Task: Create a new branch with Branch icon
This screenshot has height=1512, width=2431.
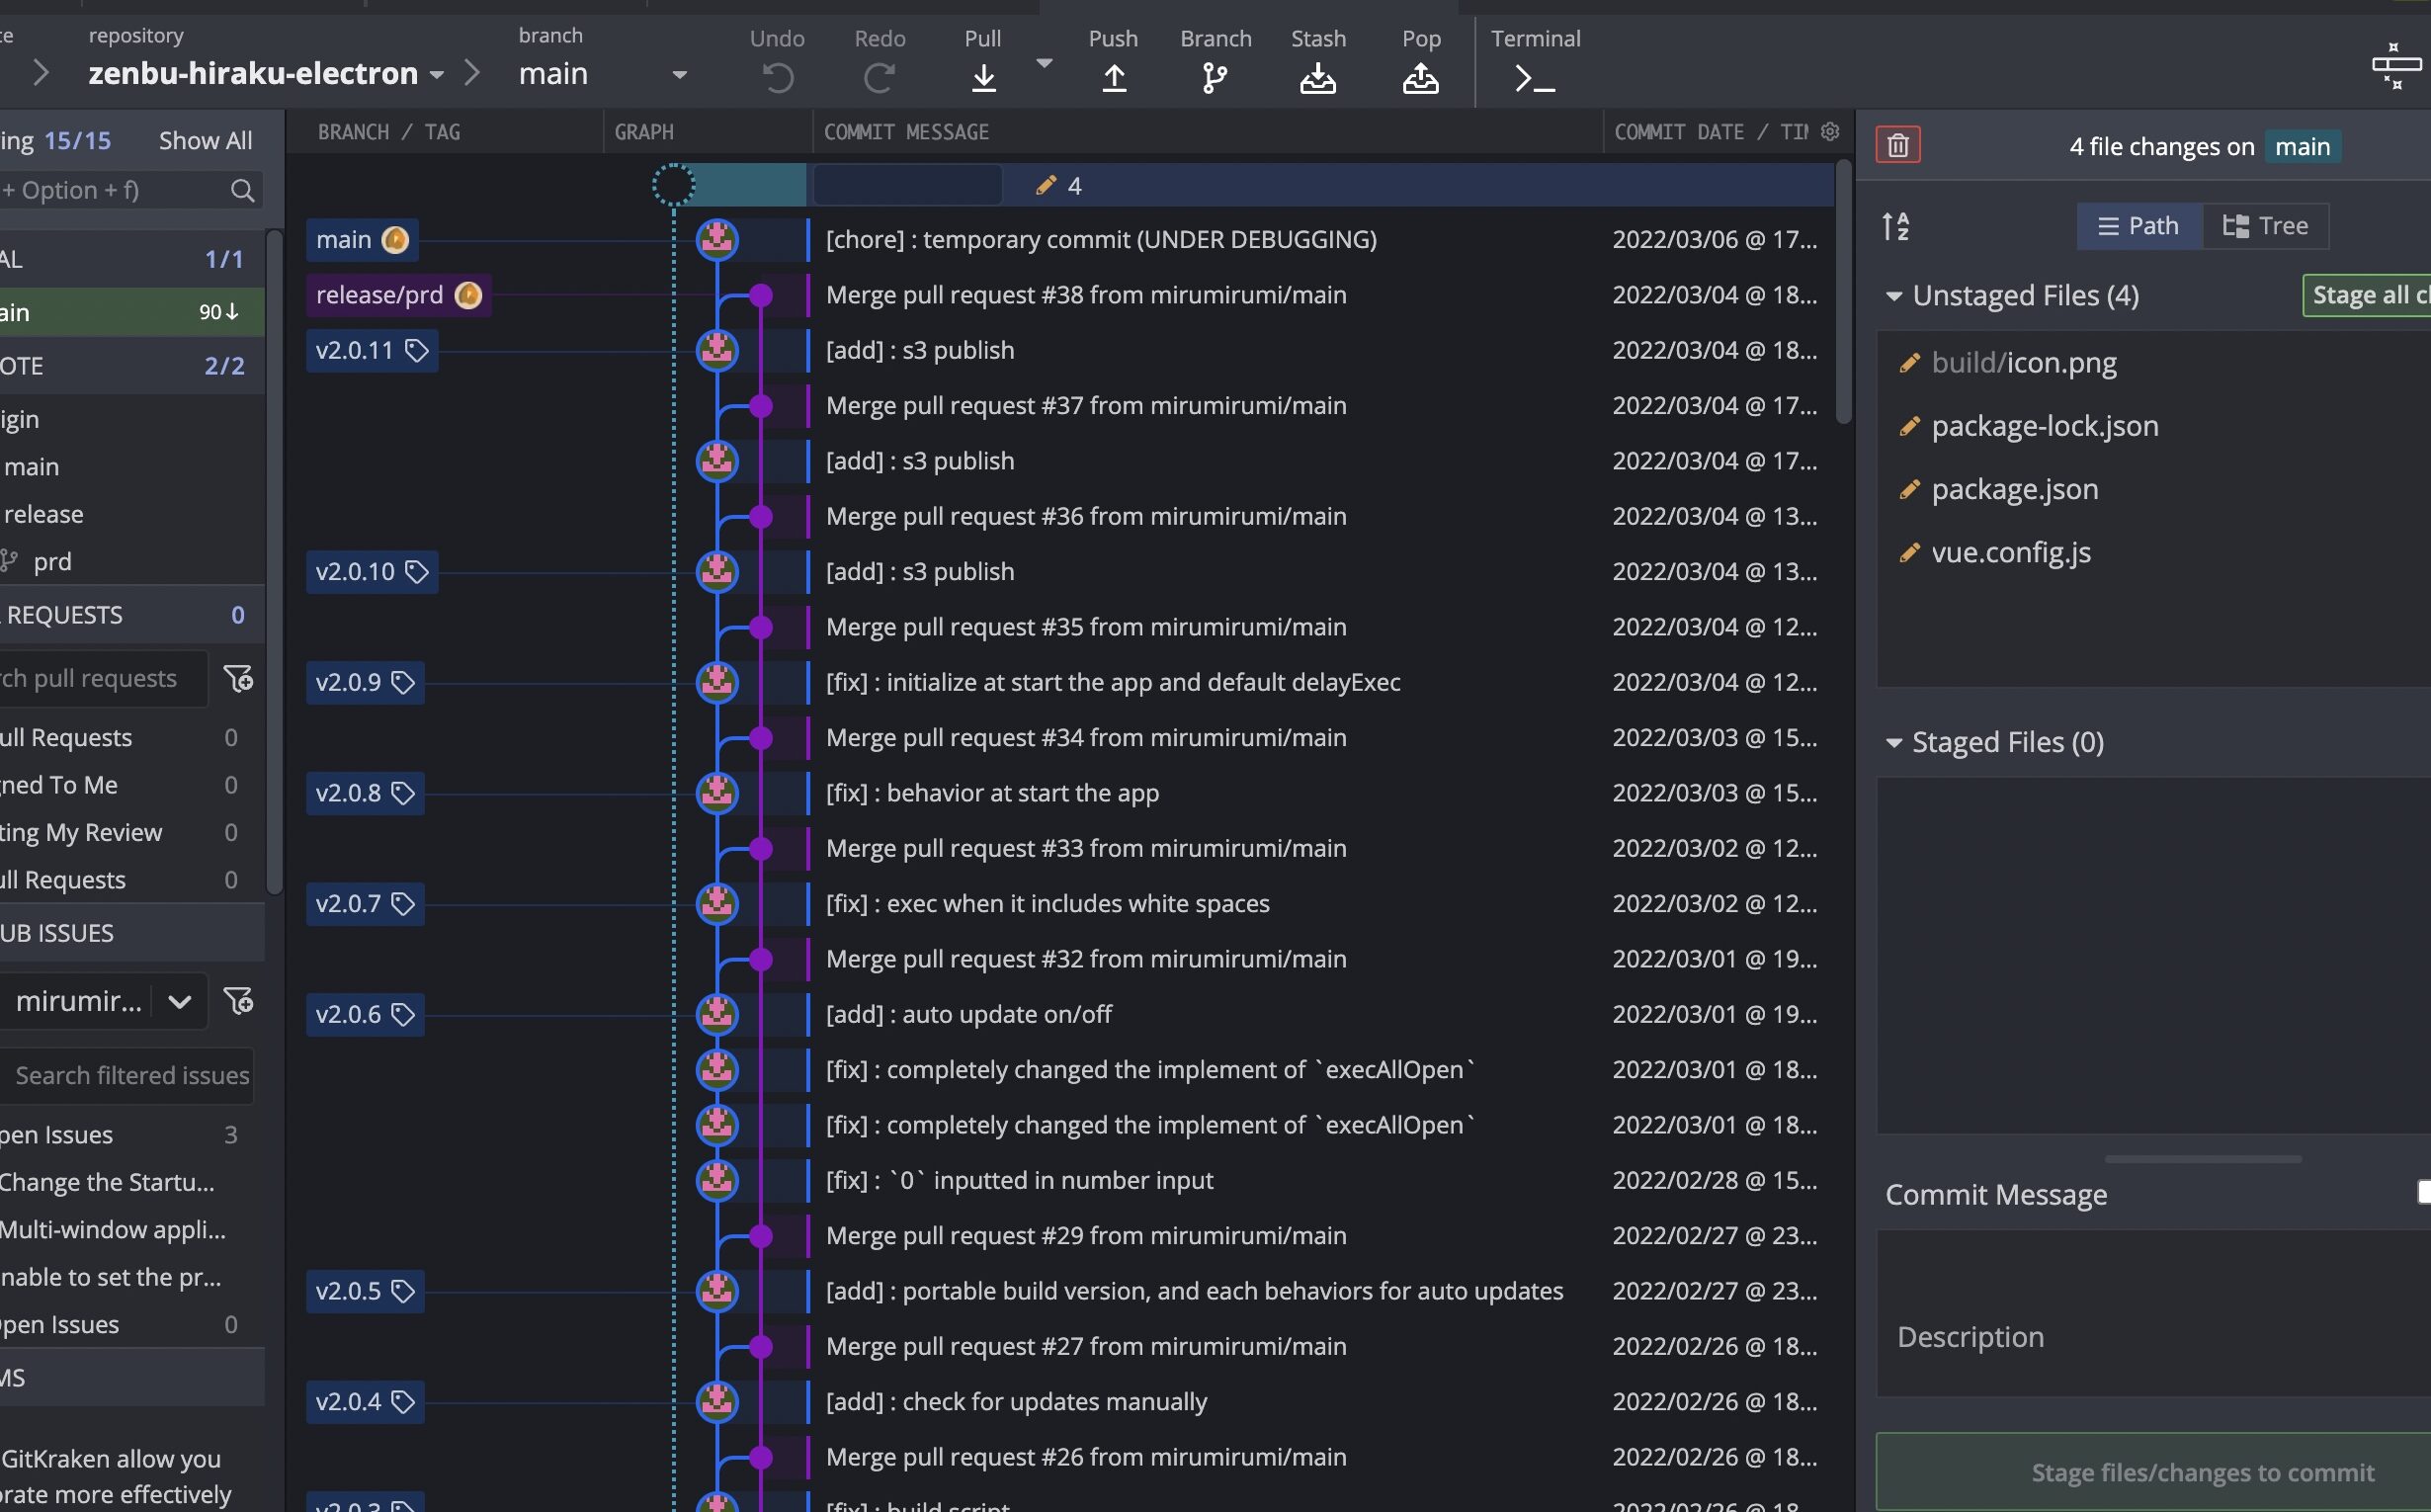Action: (x=1214, y=77)
